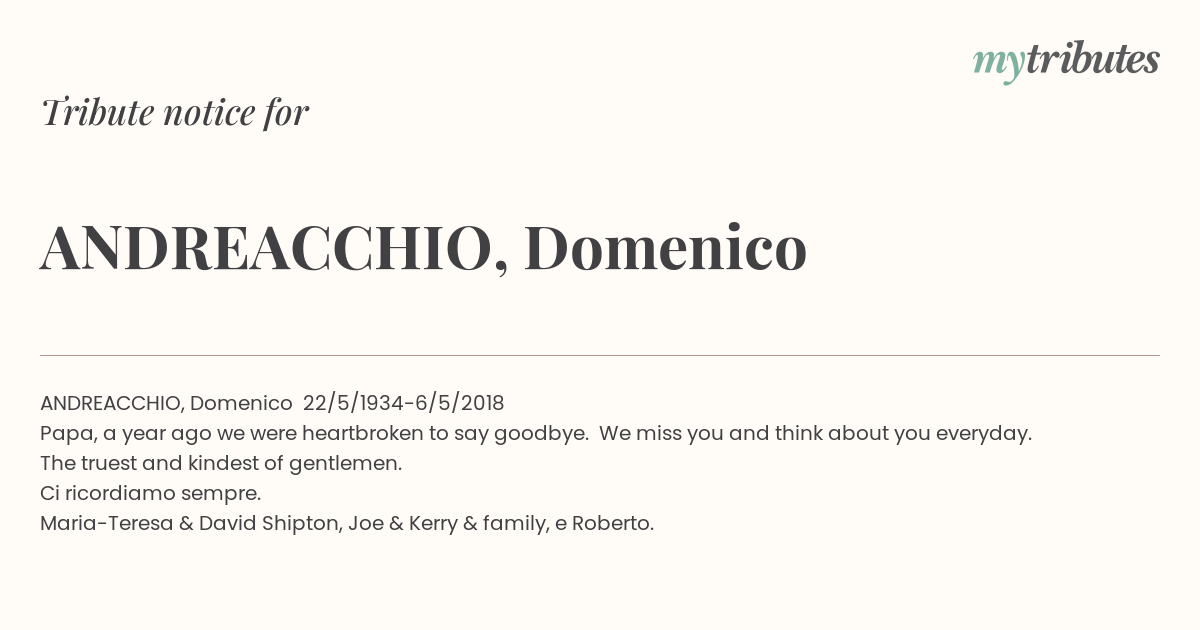Select the line "The truest and kindest of gentlemen."
1200x630 pixels.
[x=221, y=463]
